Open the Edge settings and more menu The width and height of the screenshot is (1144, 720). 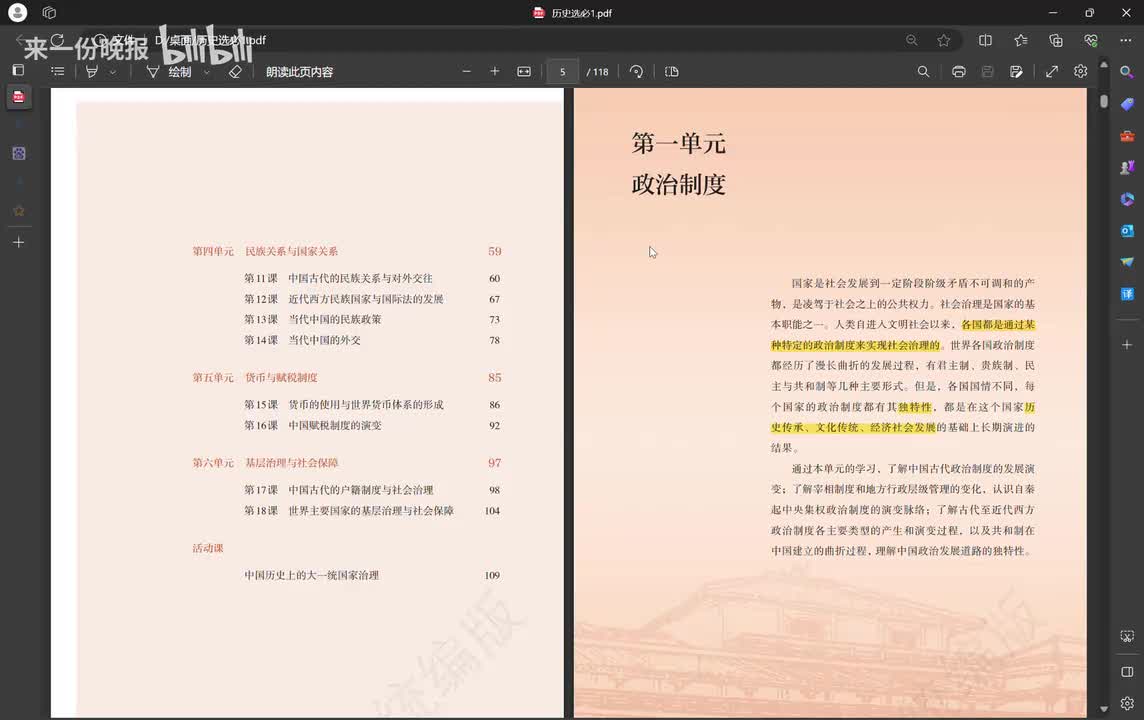pos(1126,40)
